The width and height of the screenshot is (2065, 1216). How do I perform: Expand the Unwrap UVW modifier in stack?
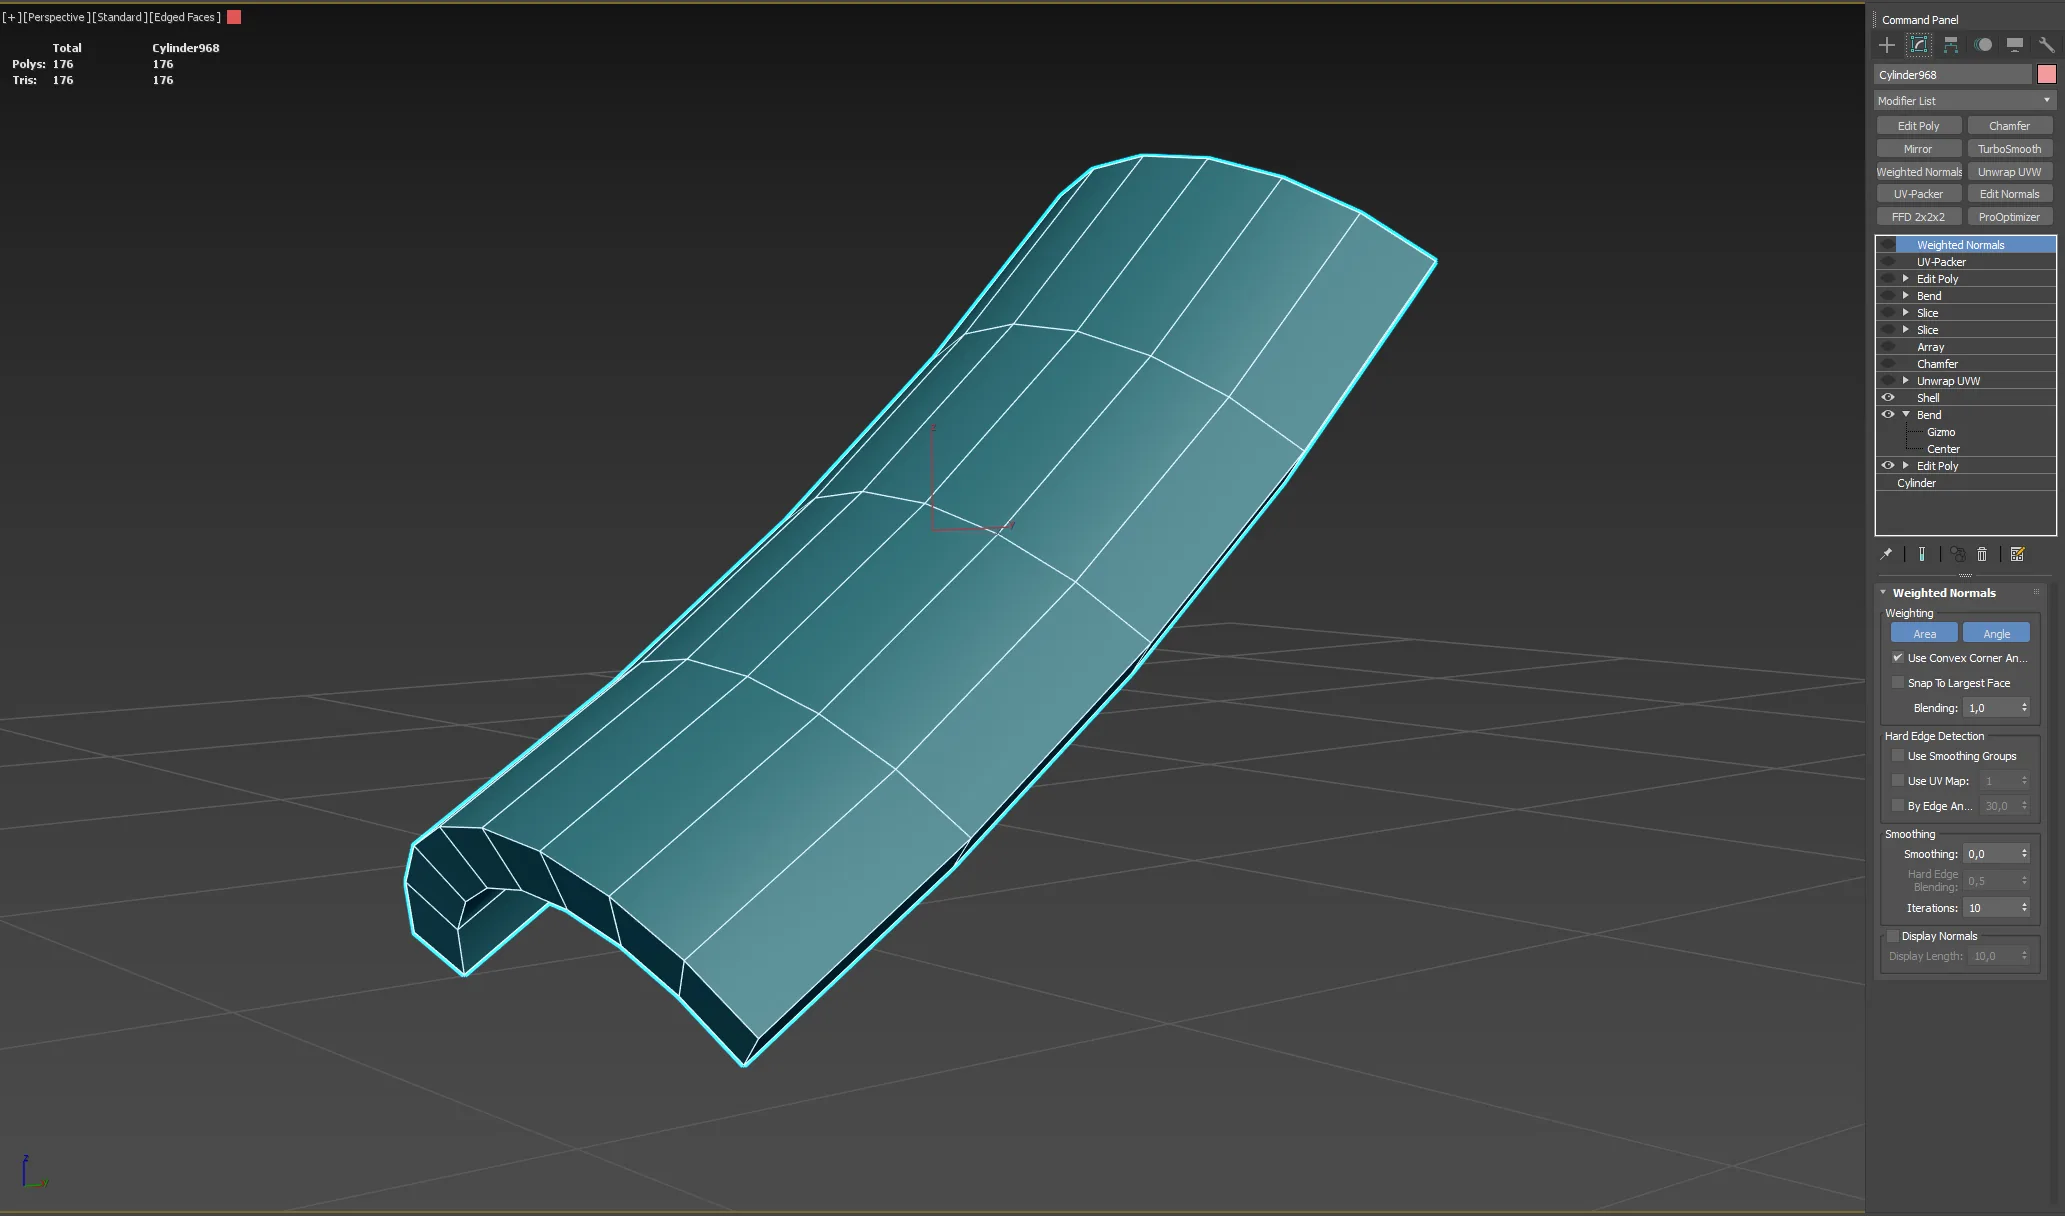pos(1906,381)
